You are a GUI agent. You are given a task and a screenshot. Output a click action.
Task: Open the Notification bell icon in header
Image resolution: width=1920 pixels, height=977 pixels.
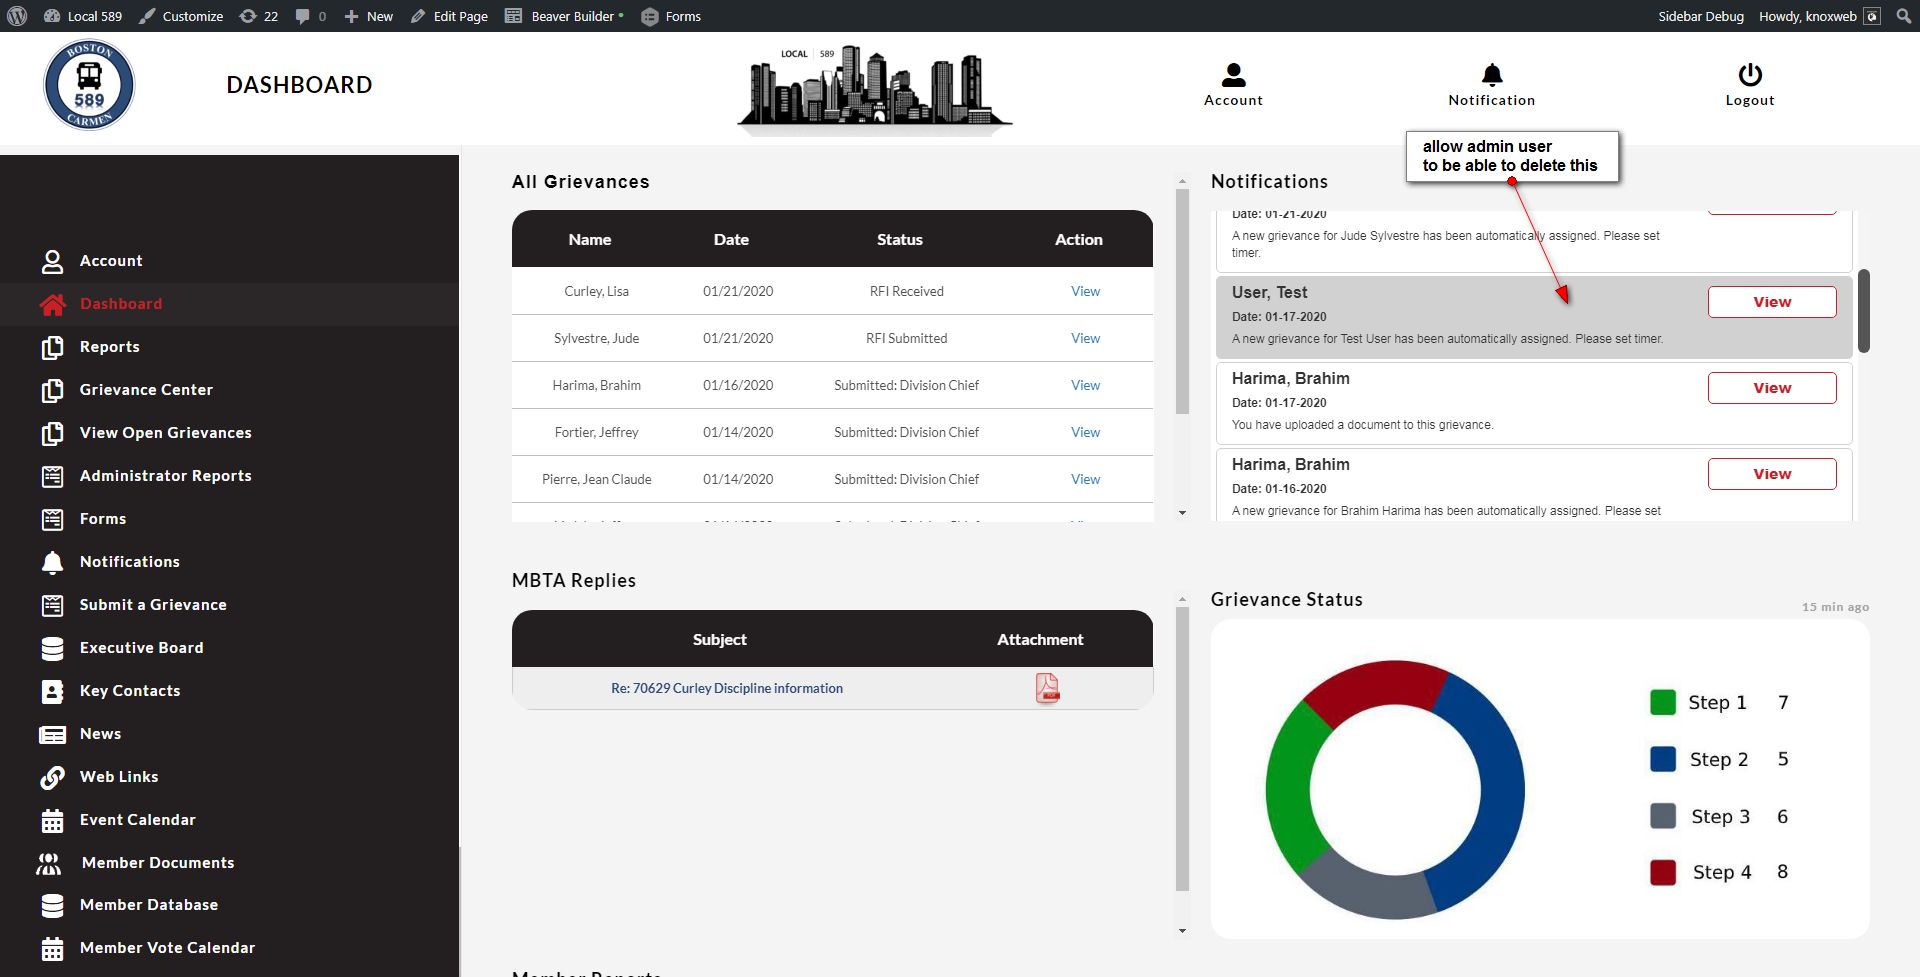(x=1491, y=75)
